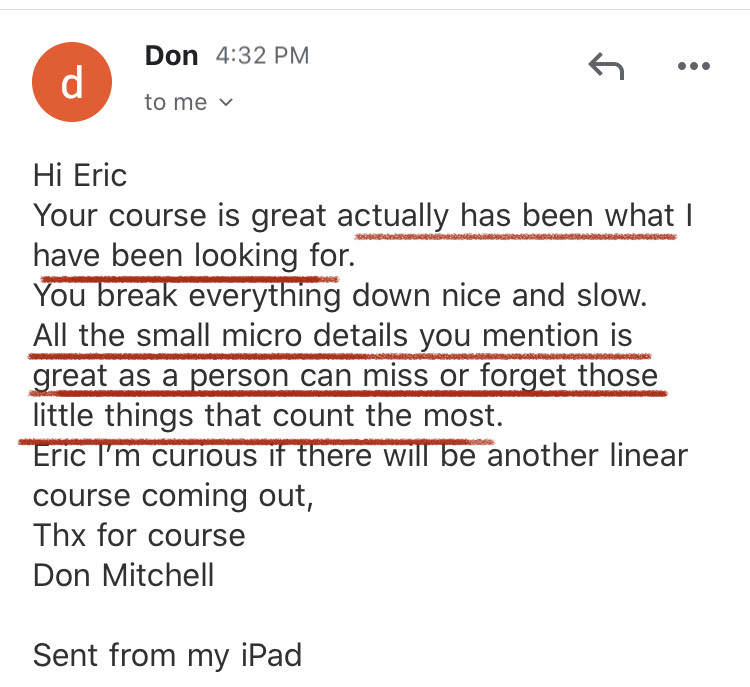Click the red underline beneath 'actually has been what'
Image resolution: width=750 pixels, height=687 pixels.
pos(516,236)
